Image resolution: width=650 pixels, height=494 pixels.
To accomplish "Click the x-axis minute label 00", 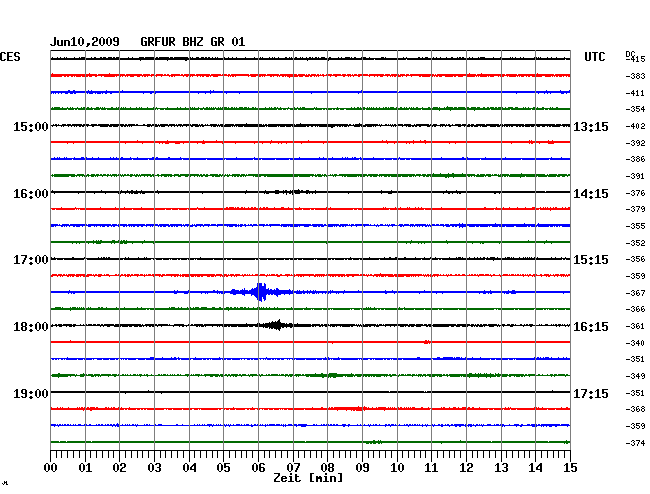I will (x=51, y=468).
